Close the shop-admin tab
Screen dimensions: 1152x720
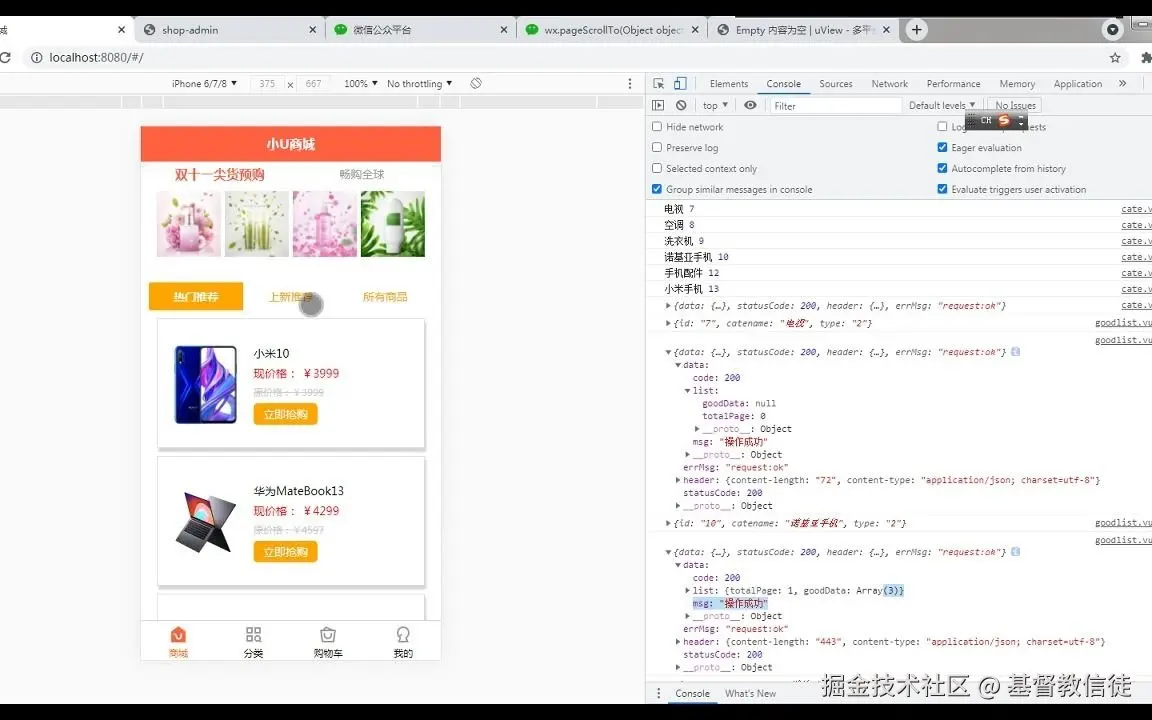[312, 30]
